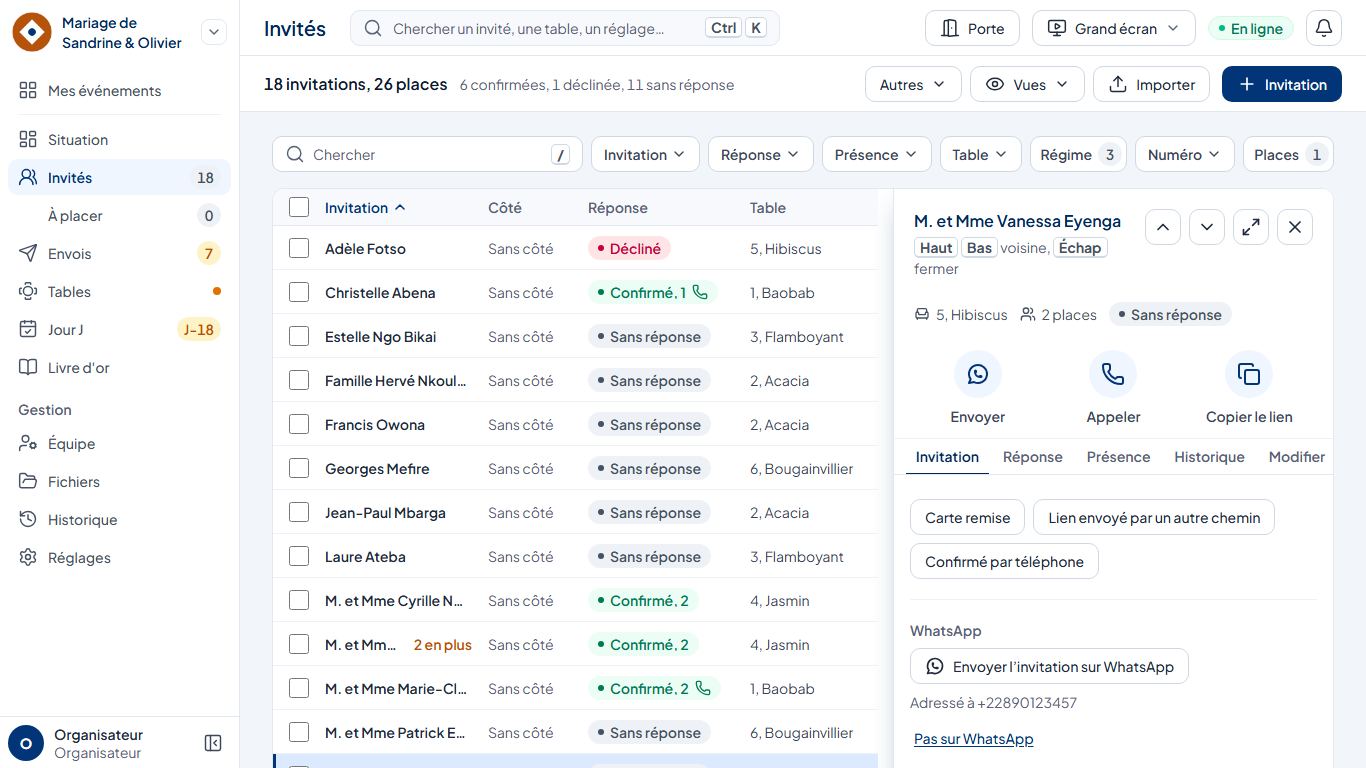Open the Vues dropdown
1366x768 pixels.
tap(1027, 85)
